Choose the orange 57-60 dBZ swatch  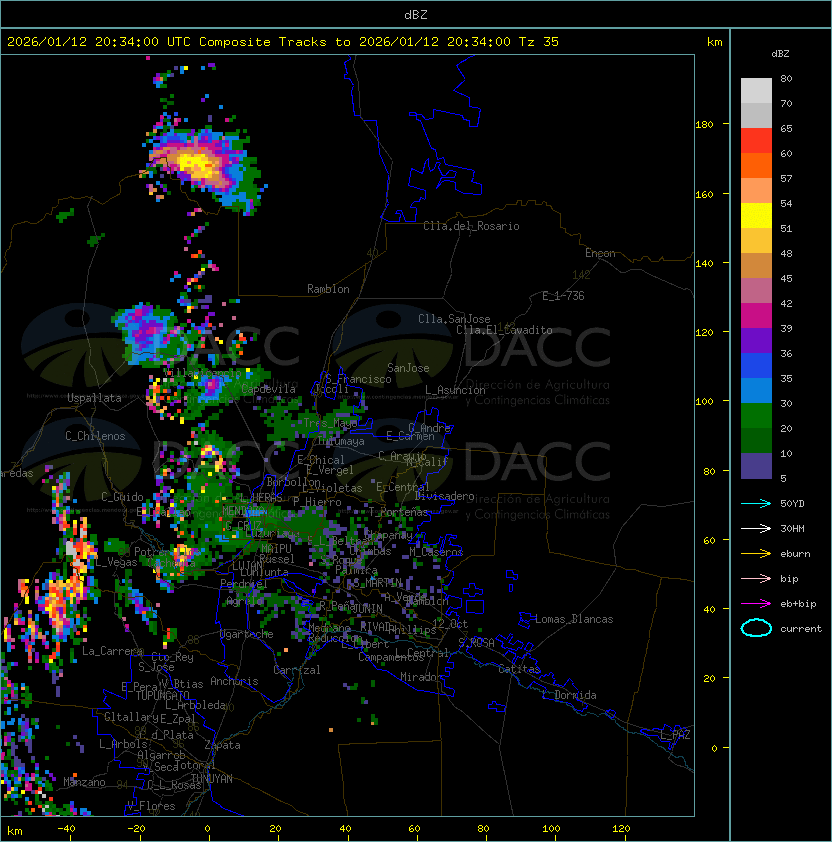pos(756,166)
